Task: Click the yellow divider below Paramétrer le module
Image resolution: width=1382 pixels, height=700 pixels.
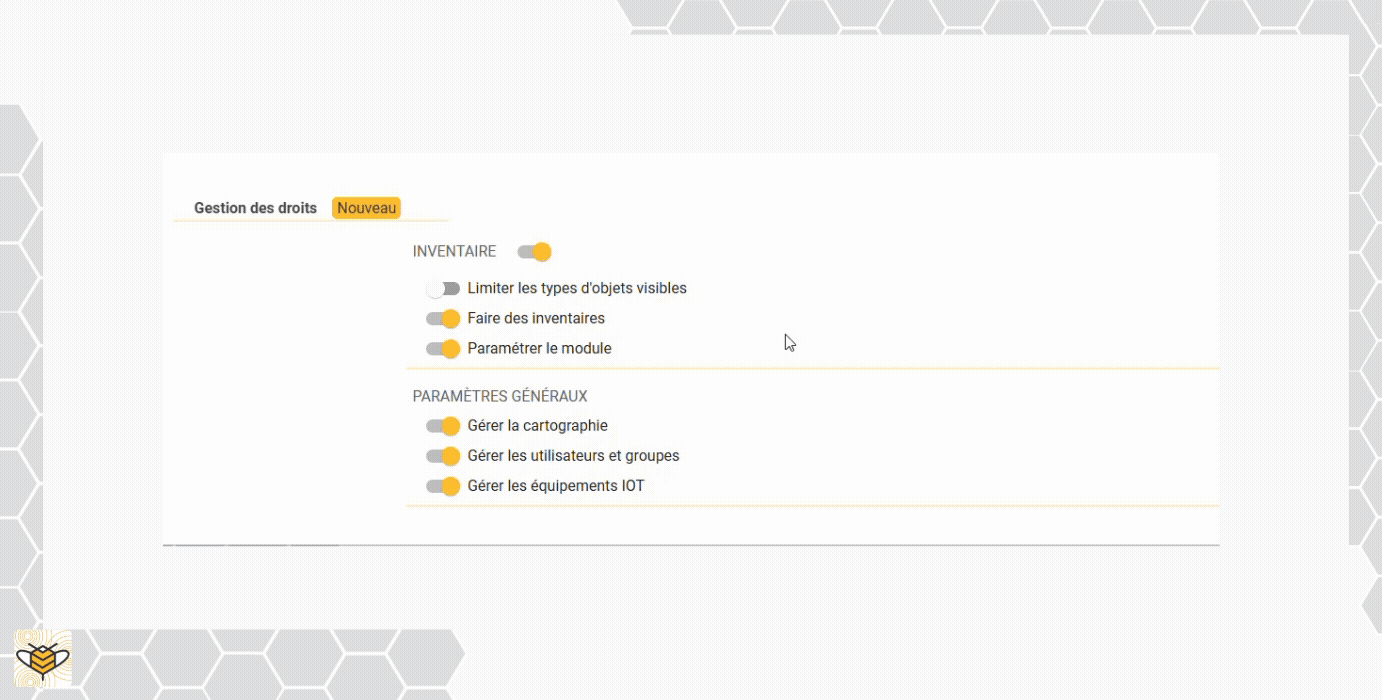Action: (x=813, y=368)
